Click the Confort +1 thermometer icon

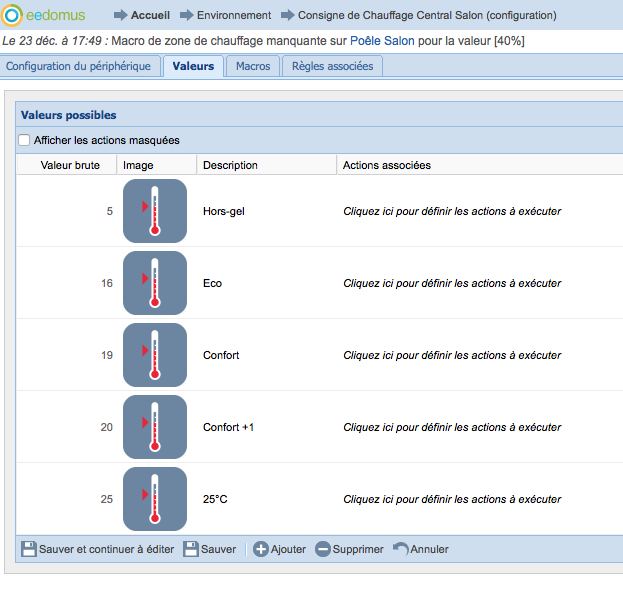154,427
